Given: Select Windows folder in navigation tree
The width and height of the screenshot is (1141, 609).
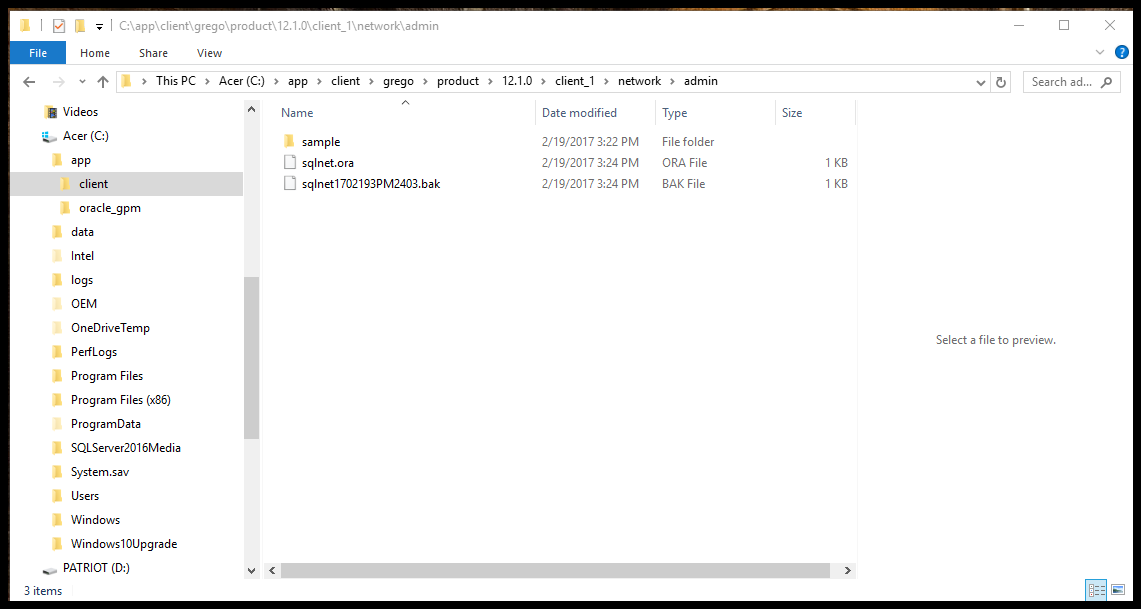Looking at the screenshot, I should pos(95,520).
